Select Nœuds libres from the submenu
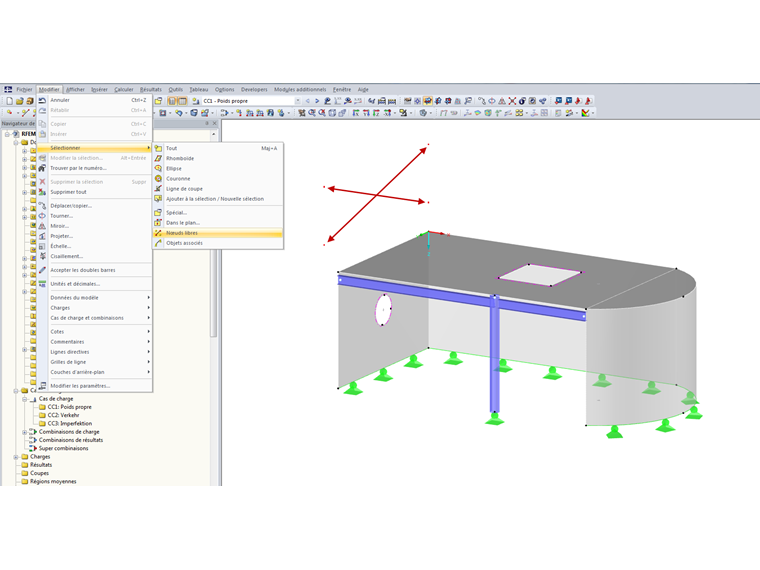 (218, 233)
